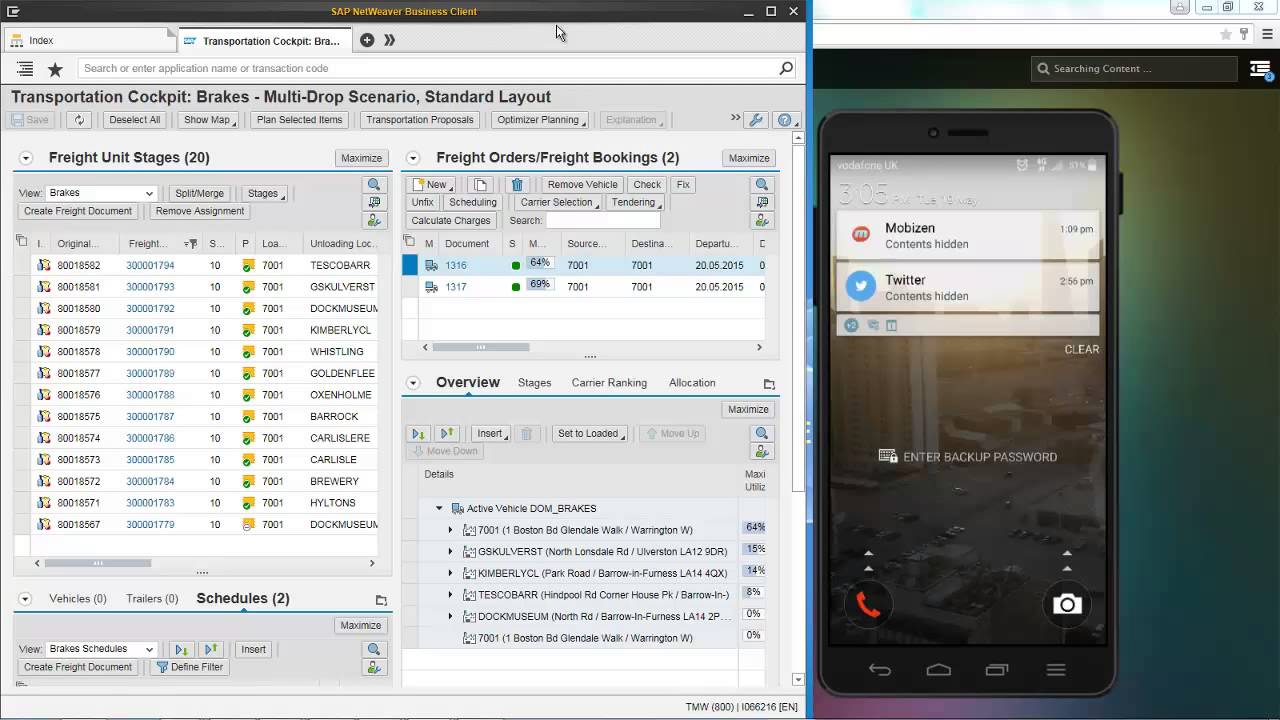Viewport: 1280px width, 720px height.
Task: Select the row marker for freight order 1316
Action: point(410,265)
